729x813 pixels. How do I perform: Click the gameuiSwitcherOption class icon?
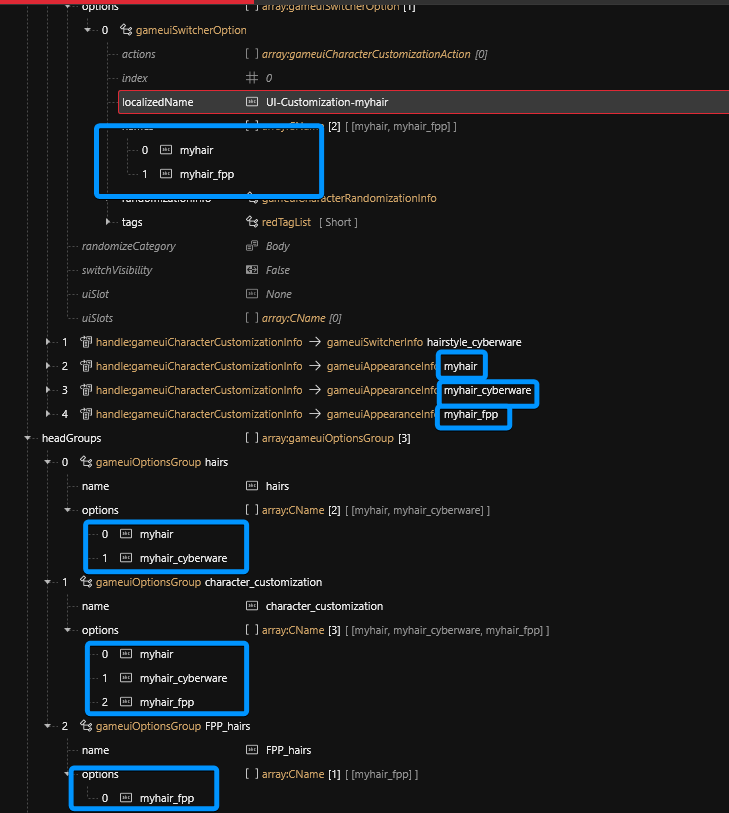[125, 30]
